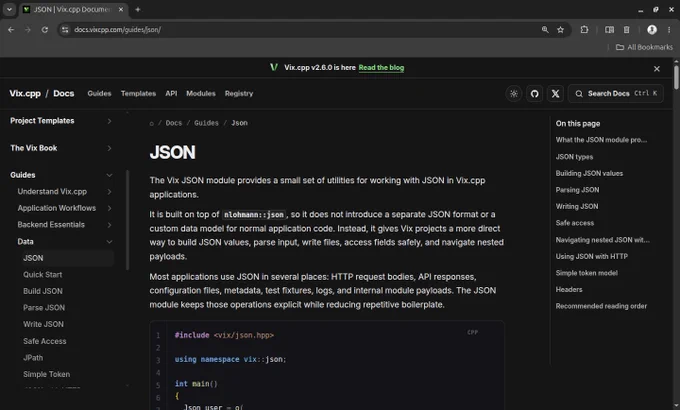Open the Guides navigation item

click(99, 94)
